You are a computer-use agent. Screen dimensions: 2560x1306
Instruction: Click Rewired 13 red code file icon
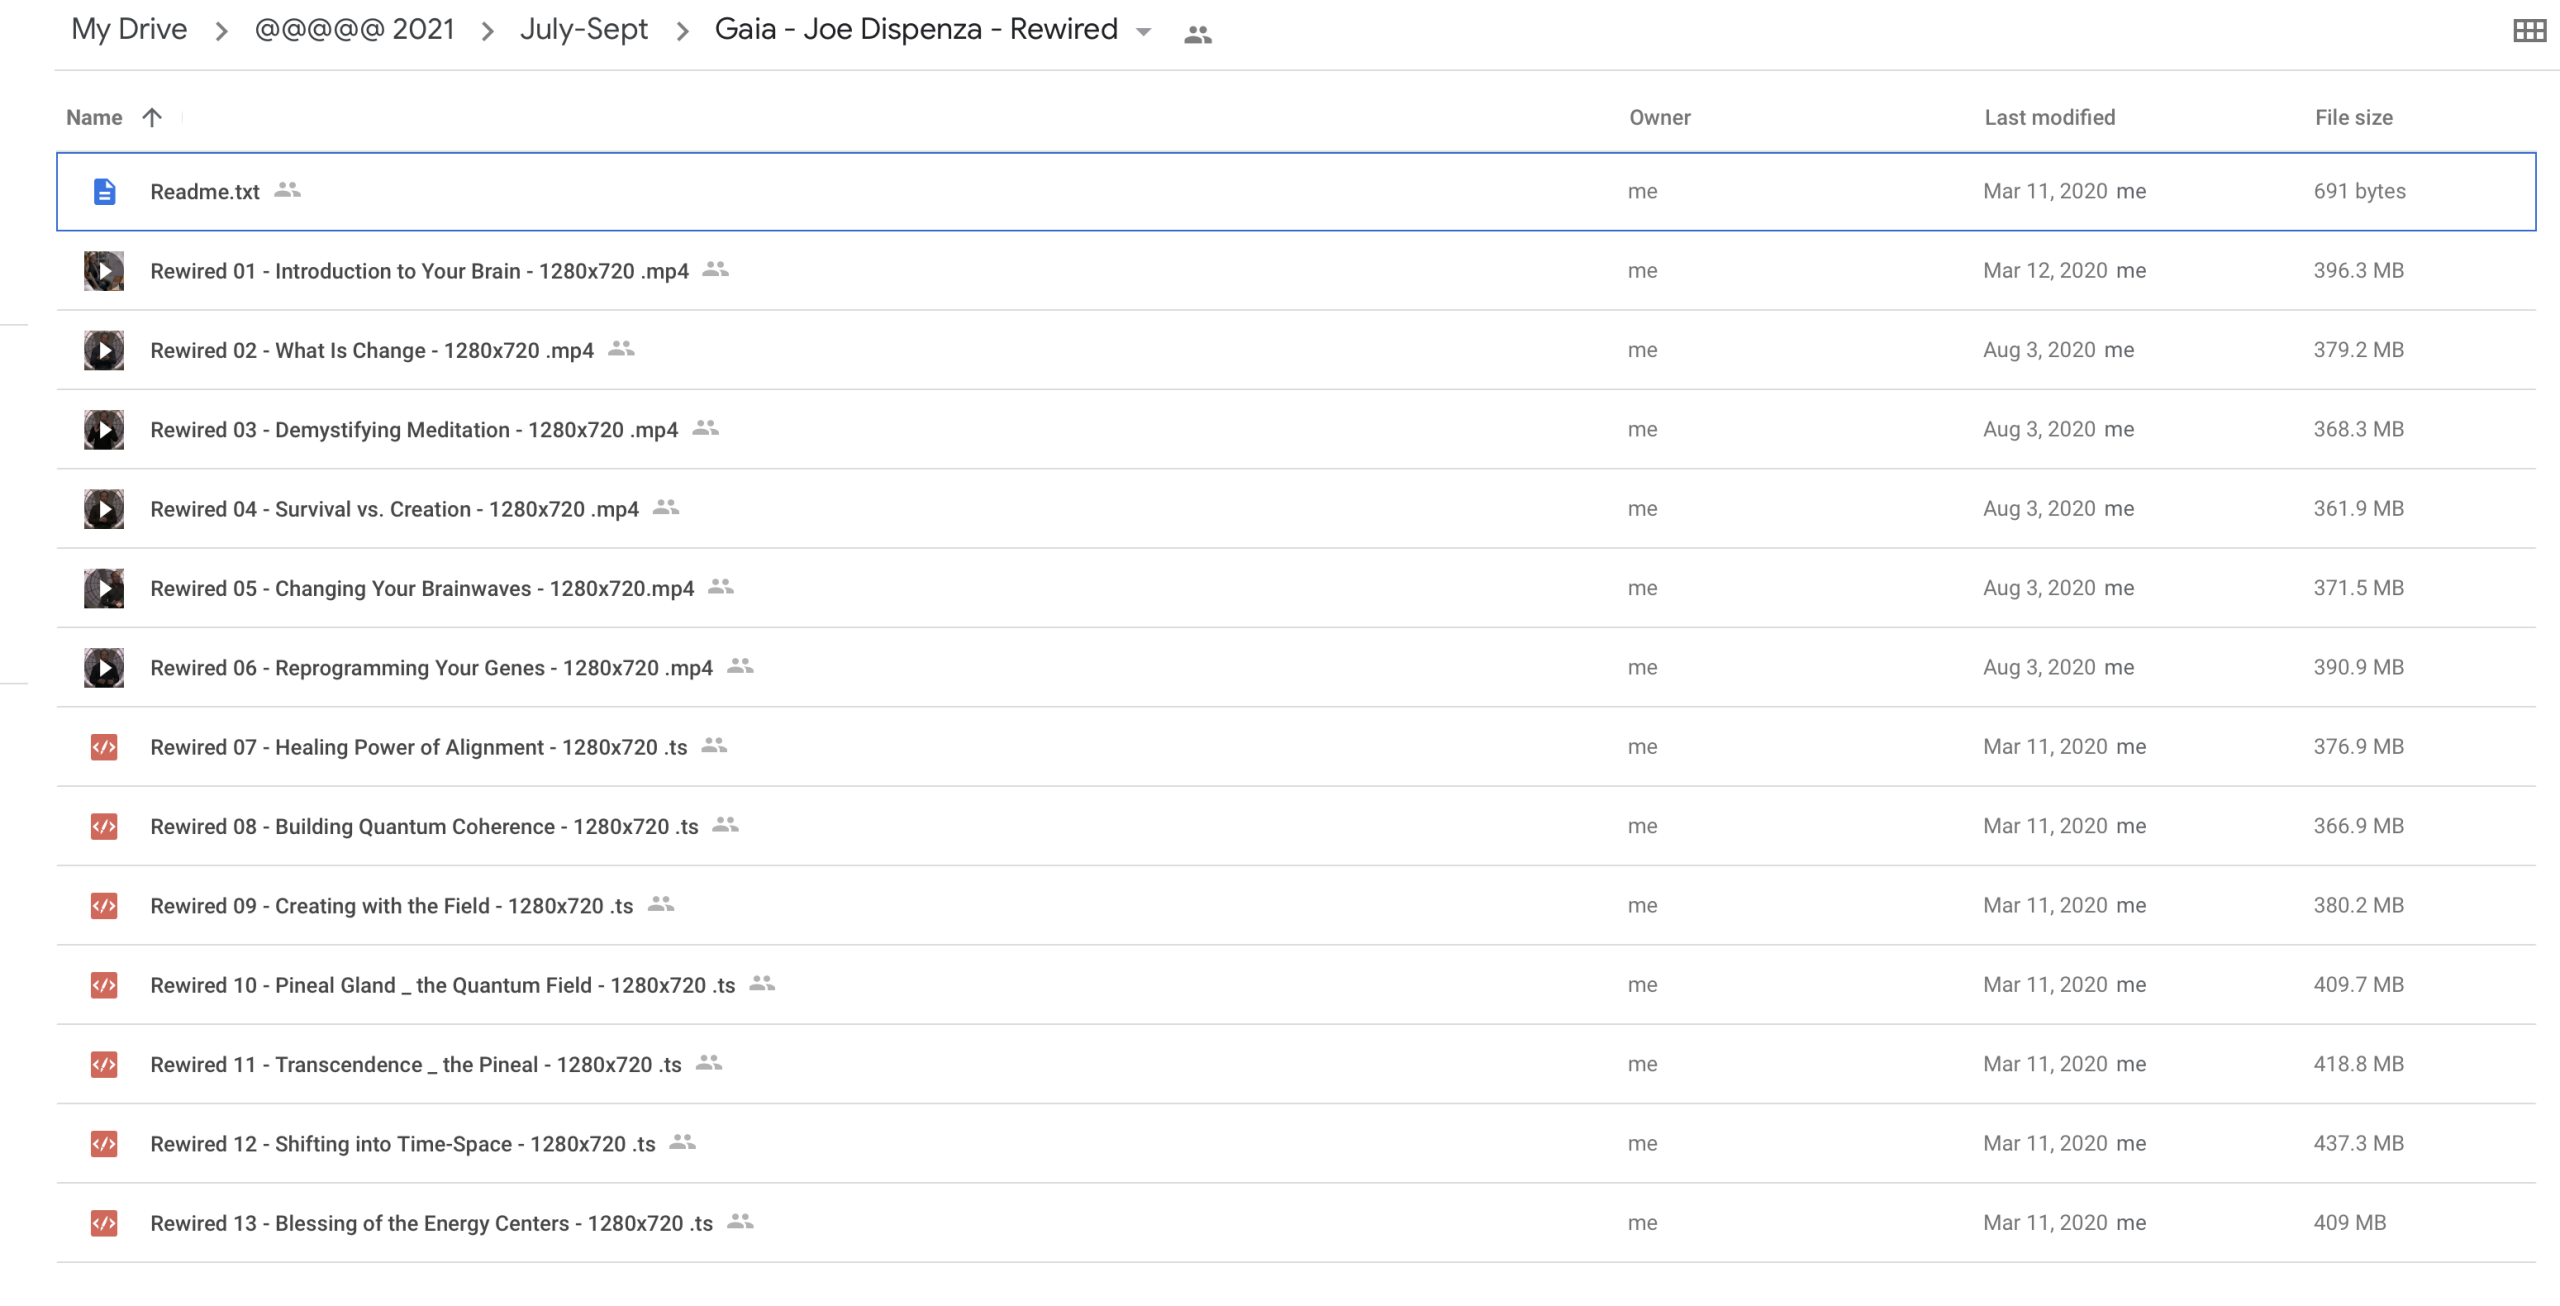(104, 1223)
